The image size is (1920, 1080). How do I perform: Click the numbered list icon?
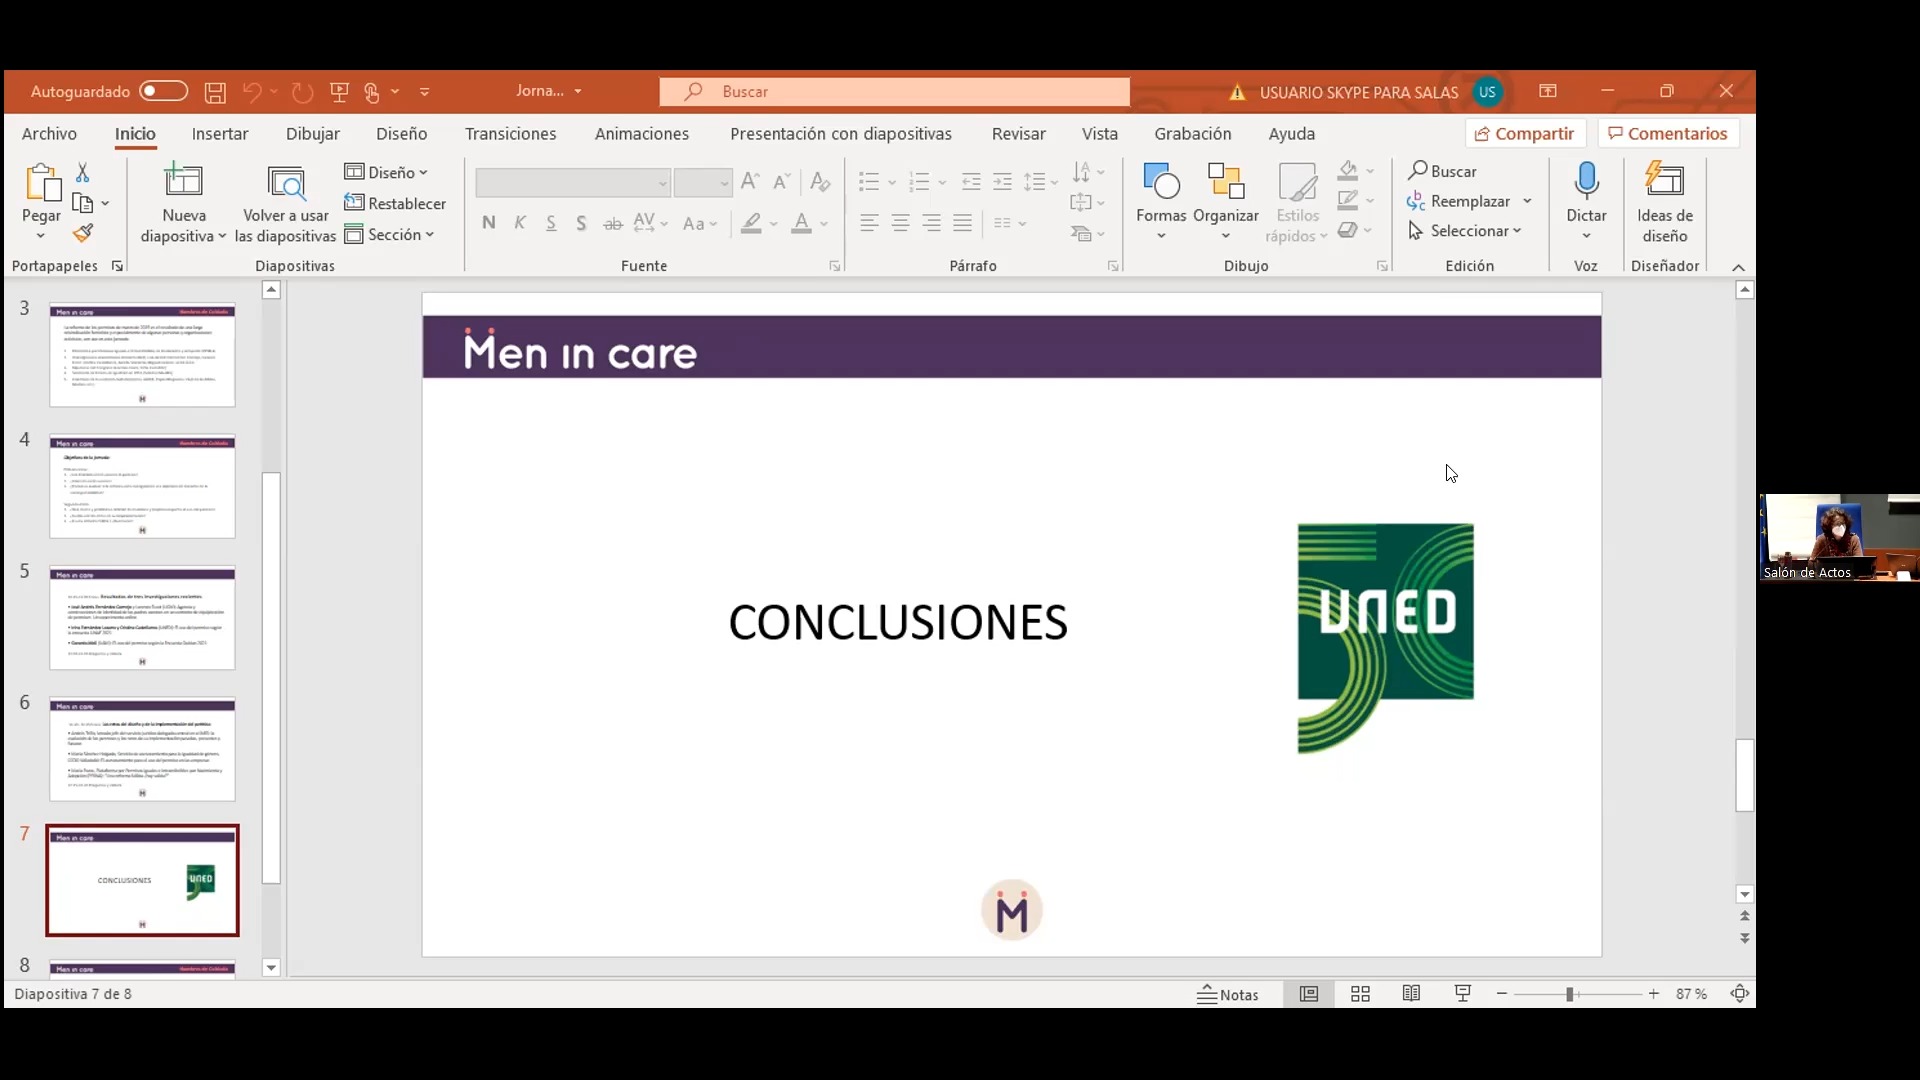pyautogui.click(x=920, y=182)
